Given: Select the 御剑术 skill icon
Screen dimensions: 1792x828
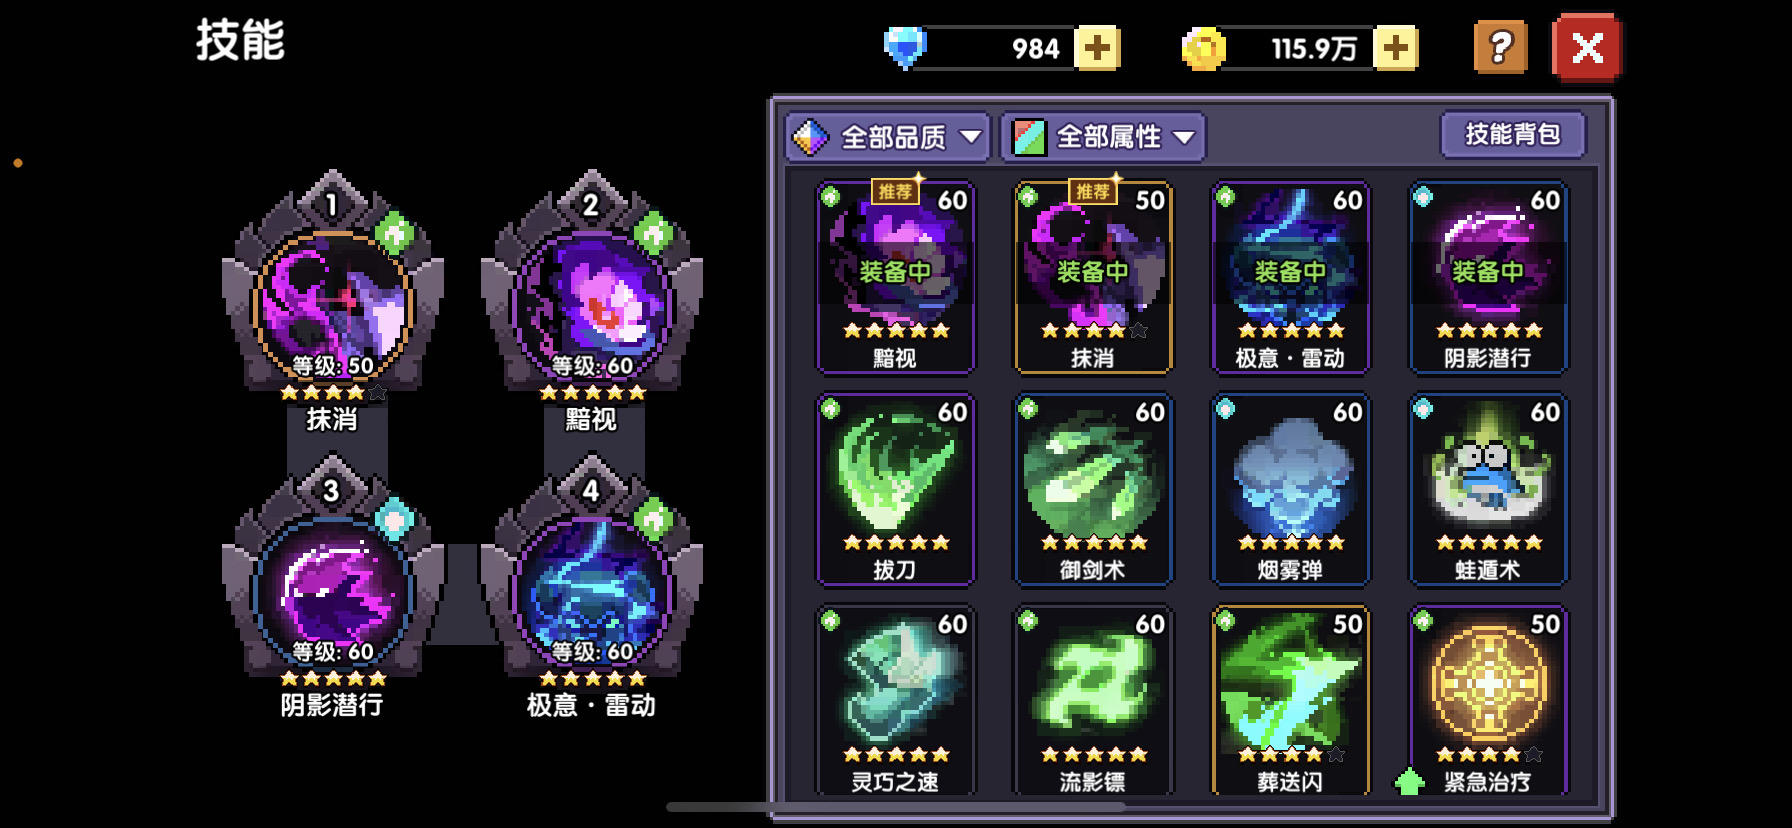Looking at the screenshot, I should click(x=1093, y=489).
